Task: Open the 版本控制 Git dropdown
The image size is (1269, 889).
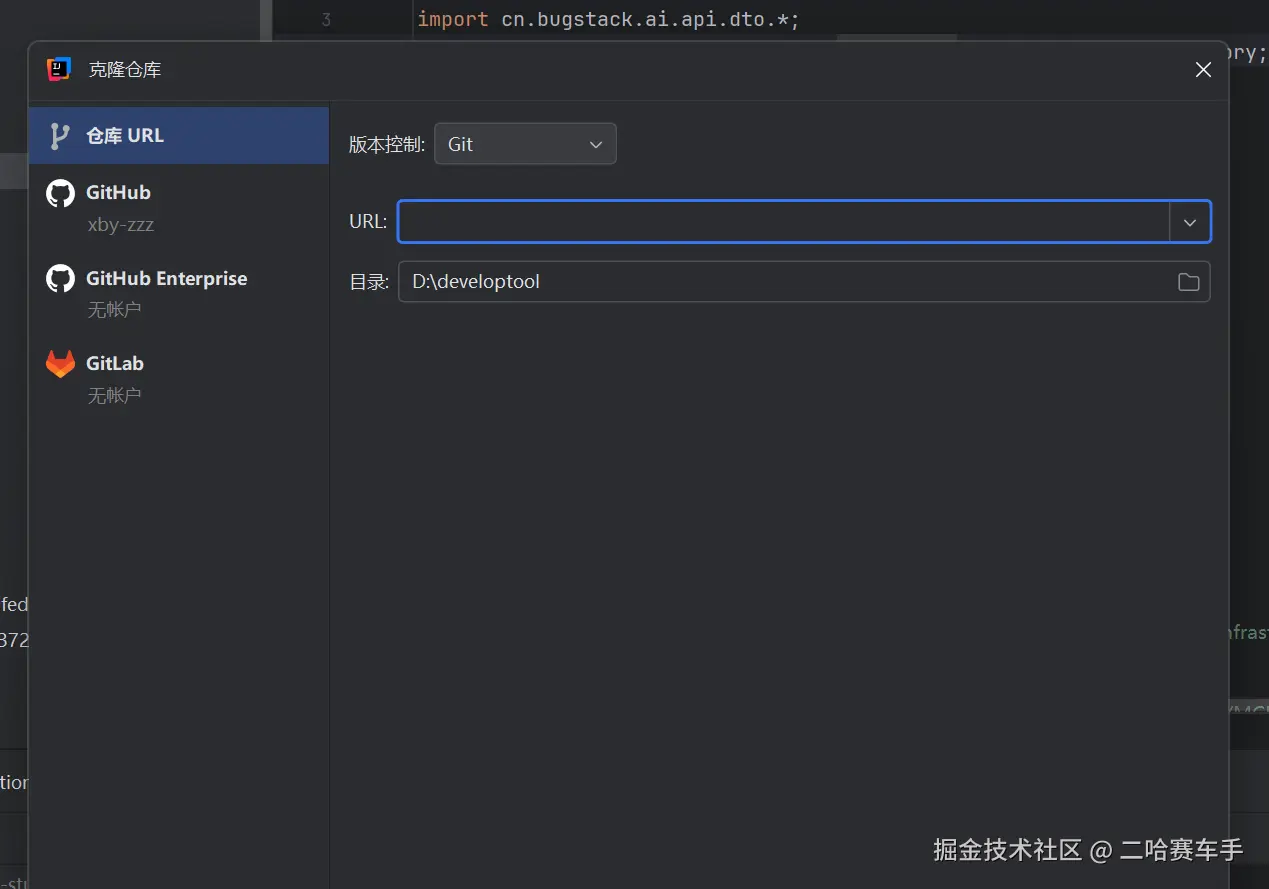Action: [x=525, y=144]
